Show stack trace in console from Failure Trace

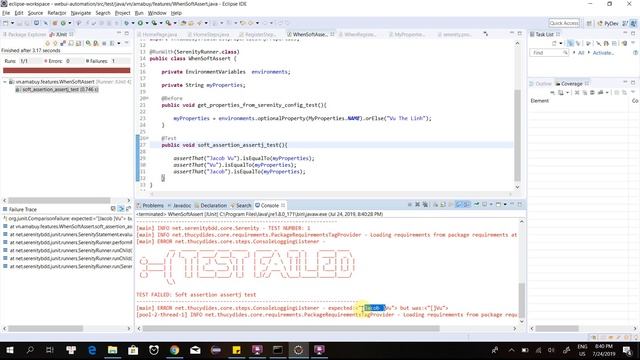pyautogui.click(x=113, y=209)
